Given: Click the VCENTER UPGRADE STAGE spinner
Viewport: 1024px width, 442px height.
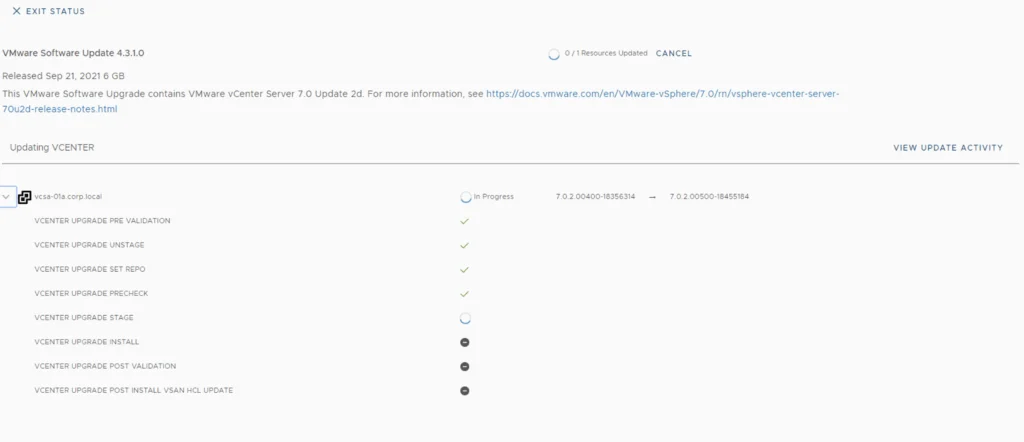Looking at the screenshot, I should [465, 319].
